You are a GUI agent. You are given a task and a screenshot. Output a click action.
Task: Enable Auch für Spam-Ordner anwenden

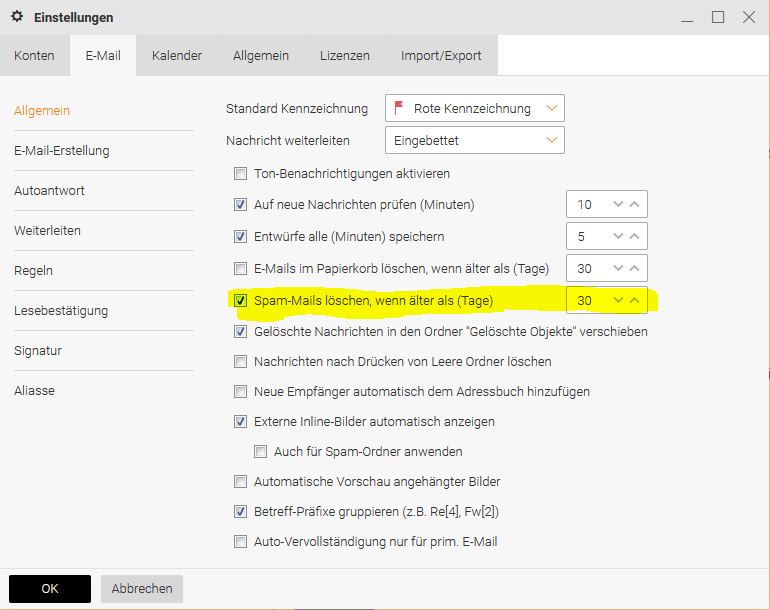point(260,451)
